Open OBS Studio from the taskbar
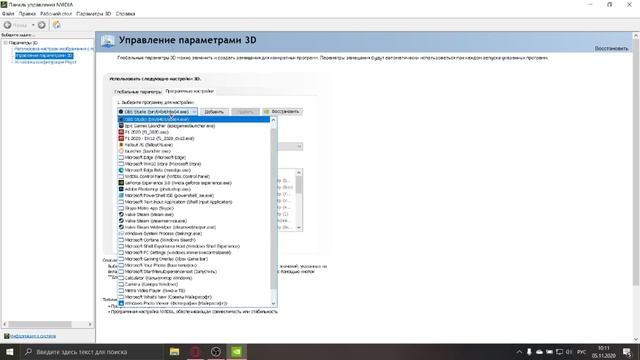Image resolution: width=640 pixels, height=360 pixels. tap(216, 351)
